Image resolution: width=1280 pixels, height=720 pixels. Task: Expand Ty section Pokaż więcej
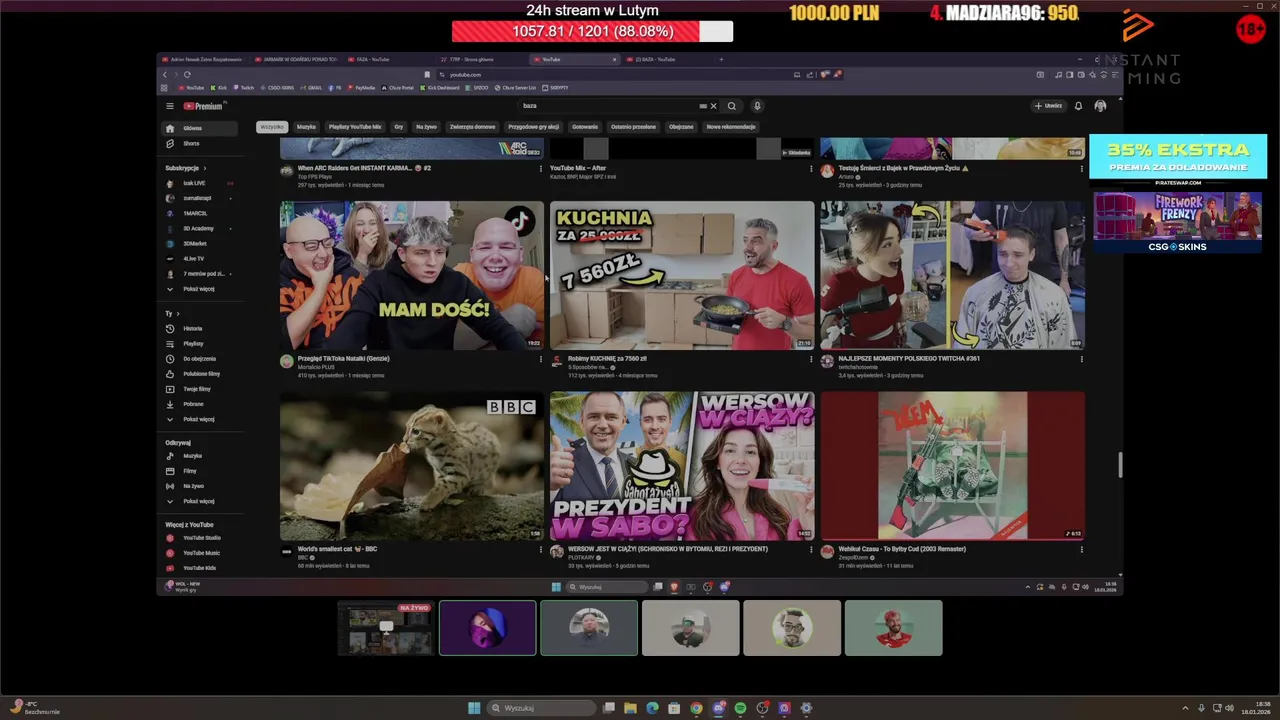click(x=200, y=419)
